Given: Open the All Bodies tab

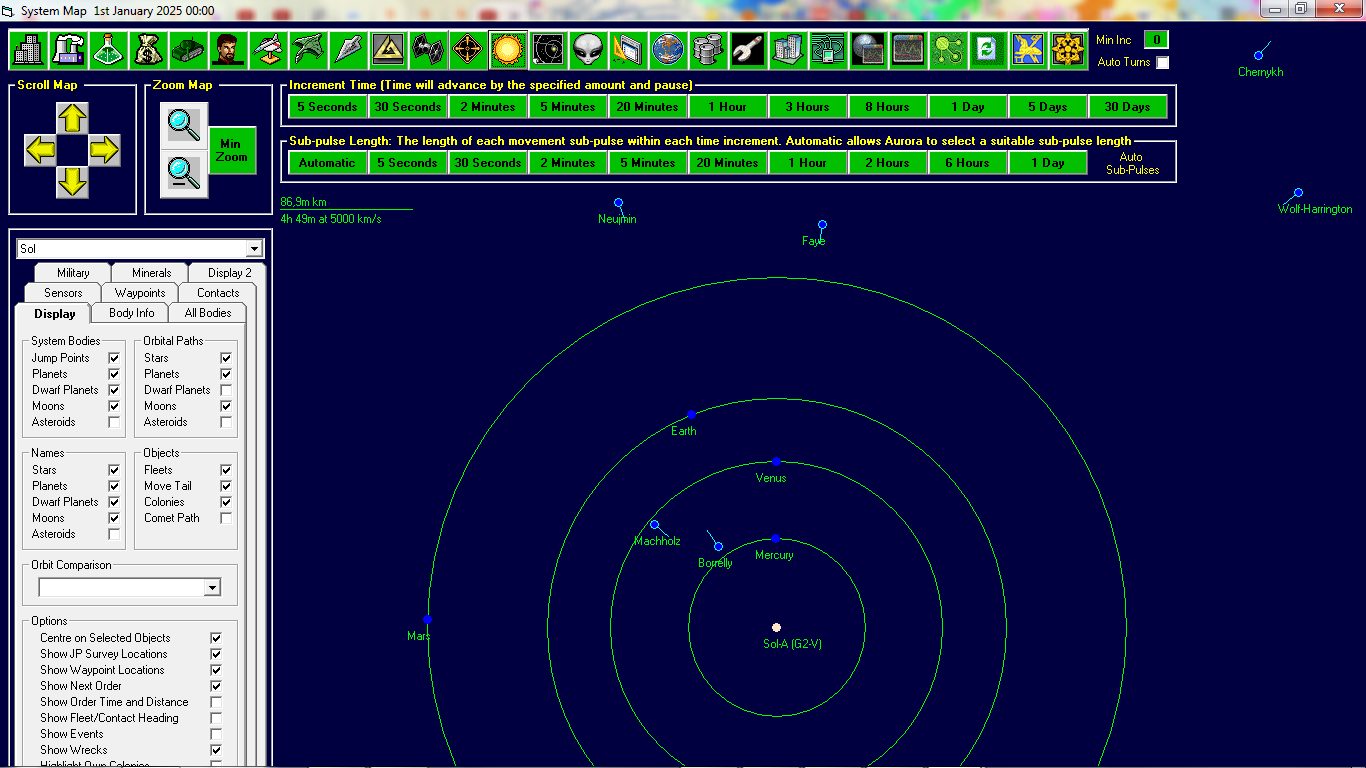Looking at the screenshot, I should (x=208, y=313).
